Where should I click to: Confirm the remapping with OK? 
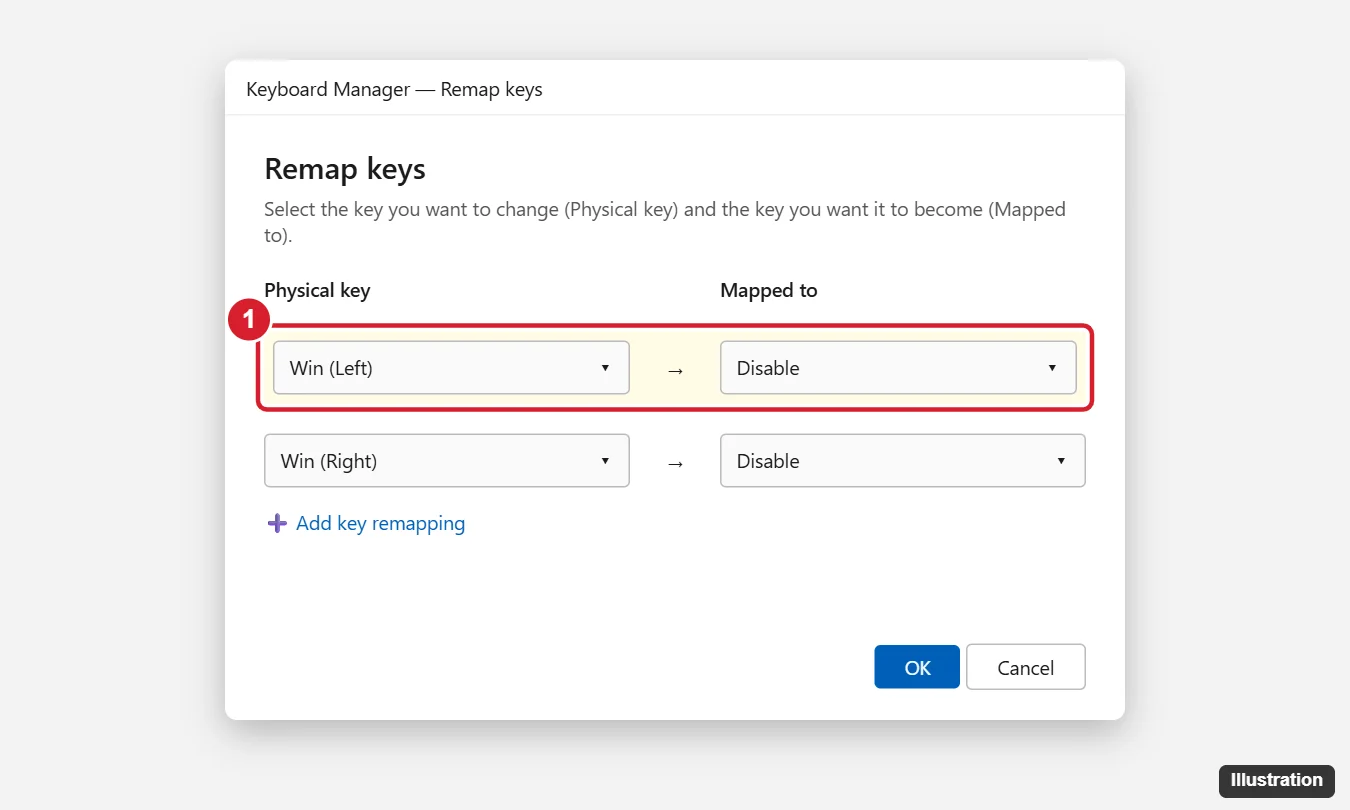(917, 667)
